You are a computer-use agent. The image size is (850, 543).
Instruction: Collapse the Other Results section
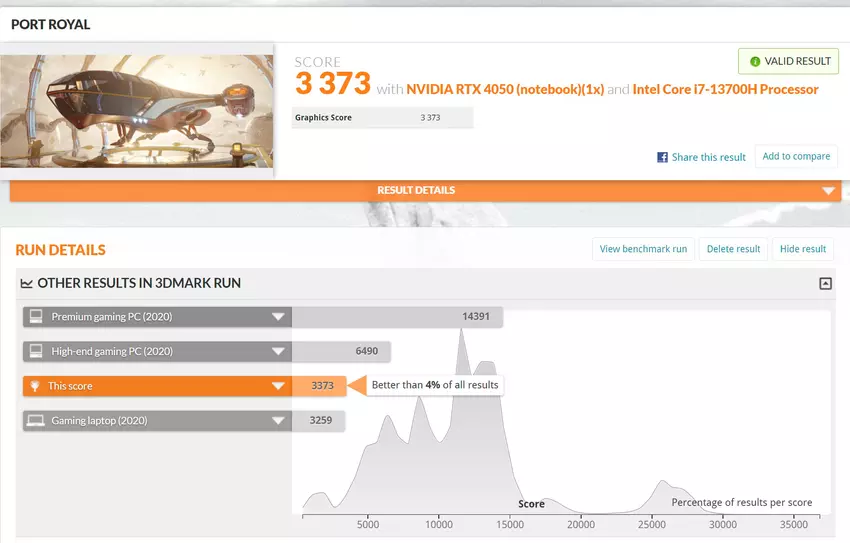[x=825, y=283]
